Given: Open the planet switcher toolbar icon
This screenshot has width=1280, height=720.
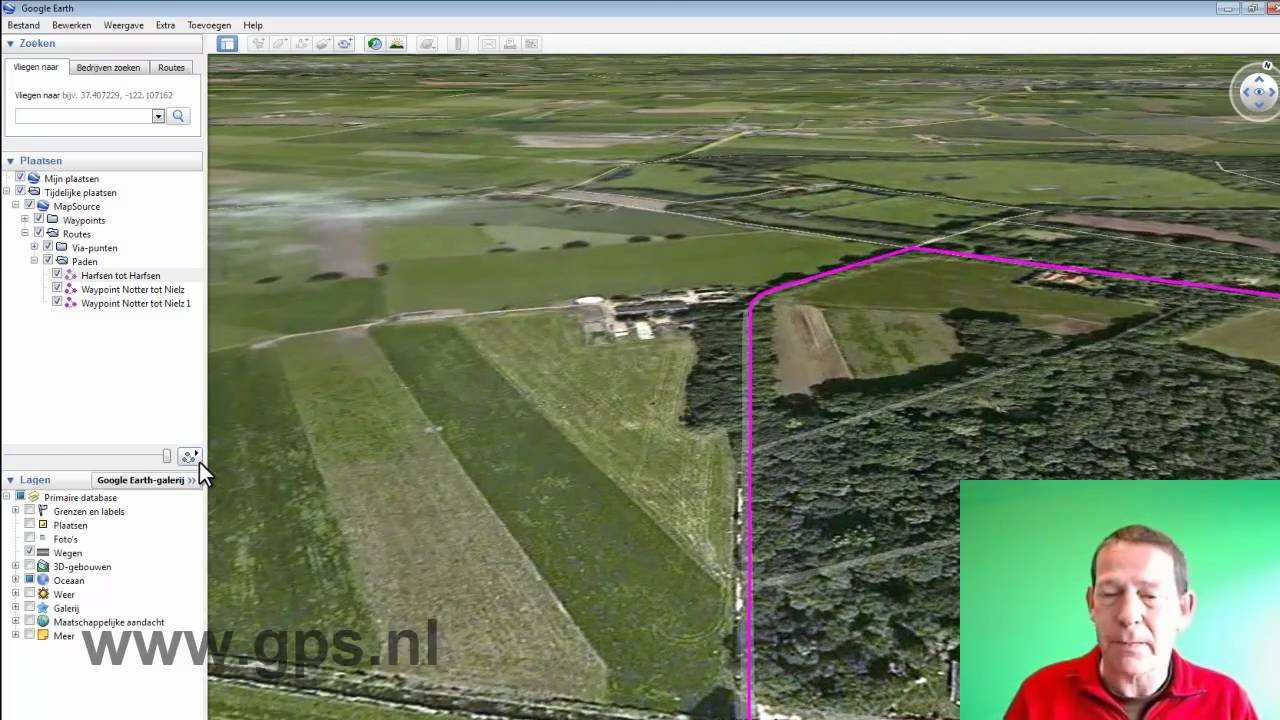Looking at the screenshot, I should [x=428, y=43].
